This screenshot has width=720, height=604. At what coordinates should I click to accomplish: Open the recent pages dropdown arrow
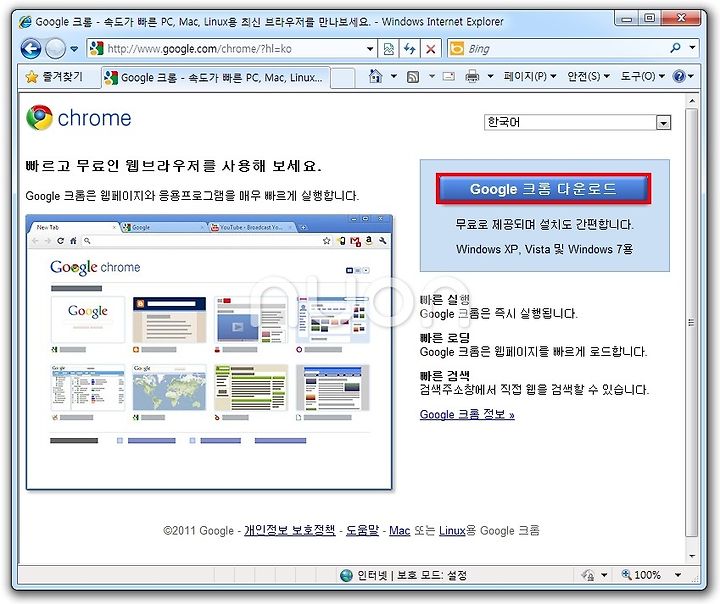point(74,49)
